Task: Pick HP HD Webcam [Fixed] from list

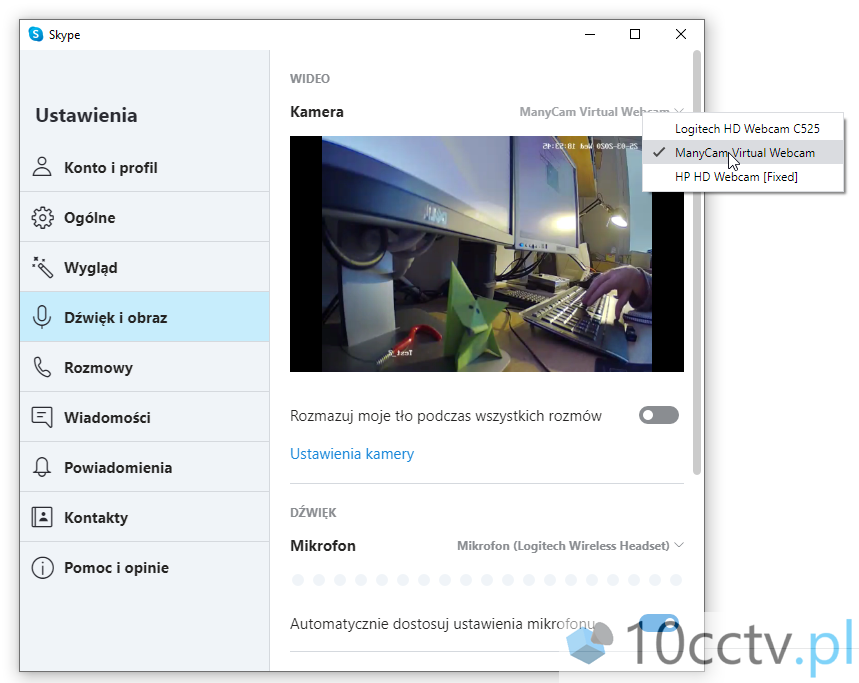Action: [x=743, y=177]
